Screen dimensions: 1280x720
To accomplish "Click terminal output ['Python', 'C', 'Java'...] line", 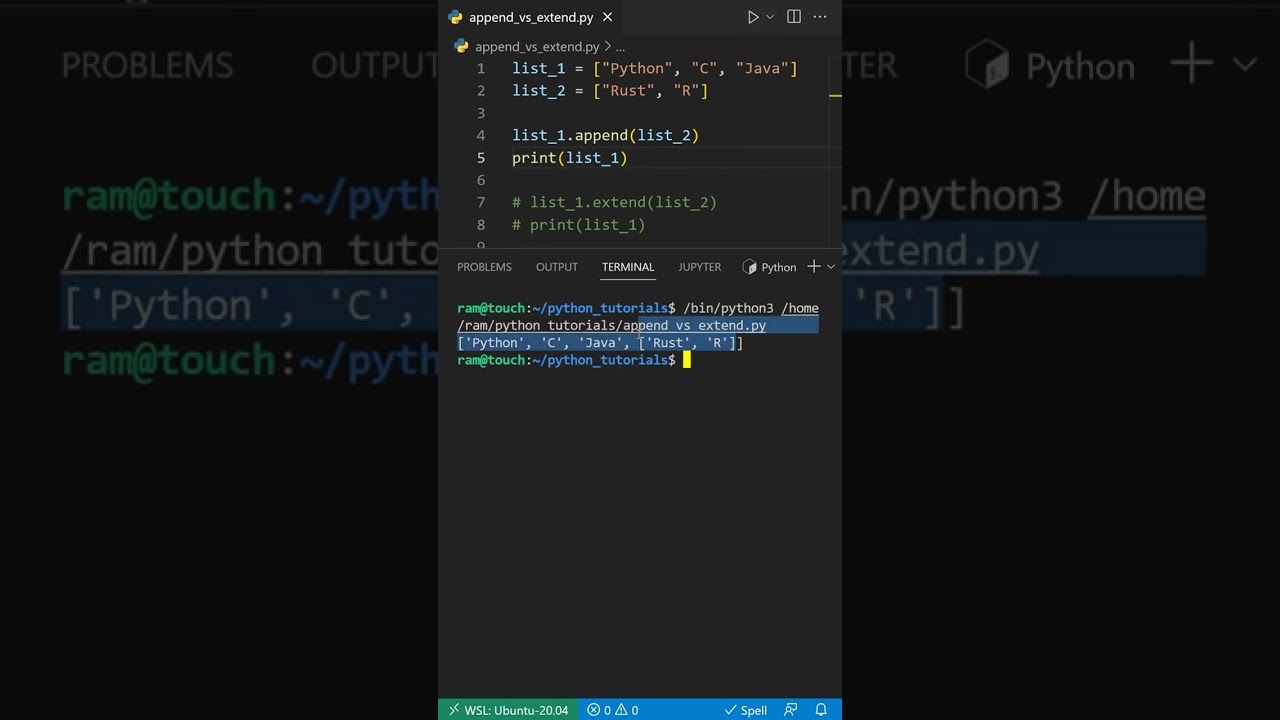I will tap(600, 343).
